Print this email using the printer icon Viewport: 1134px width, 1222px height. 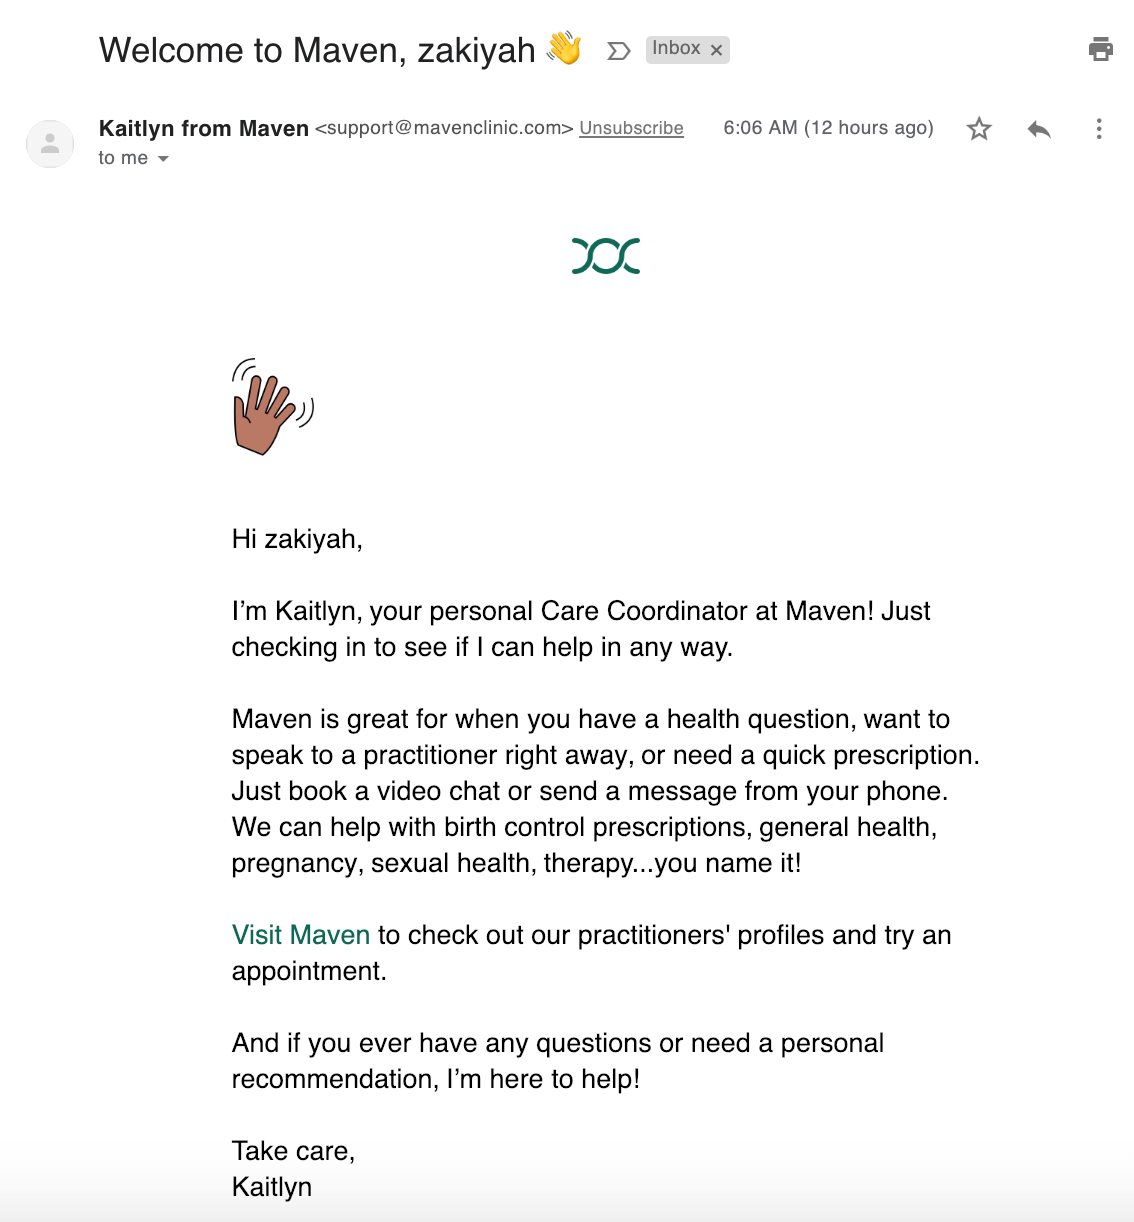pos(1100,49)
